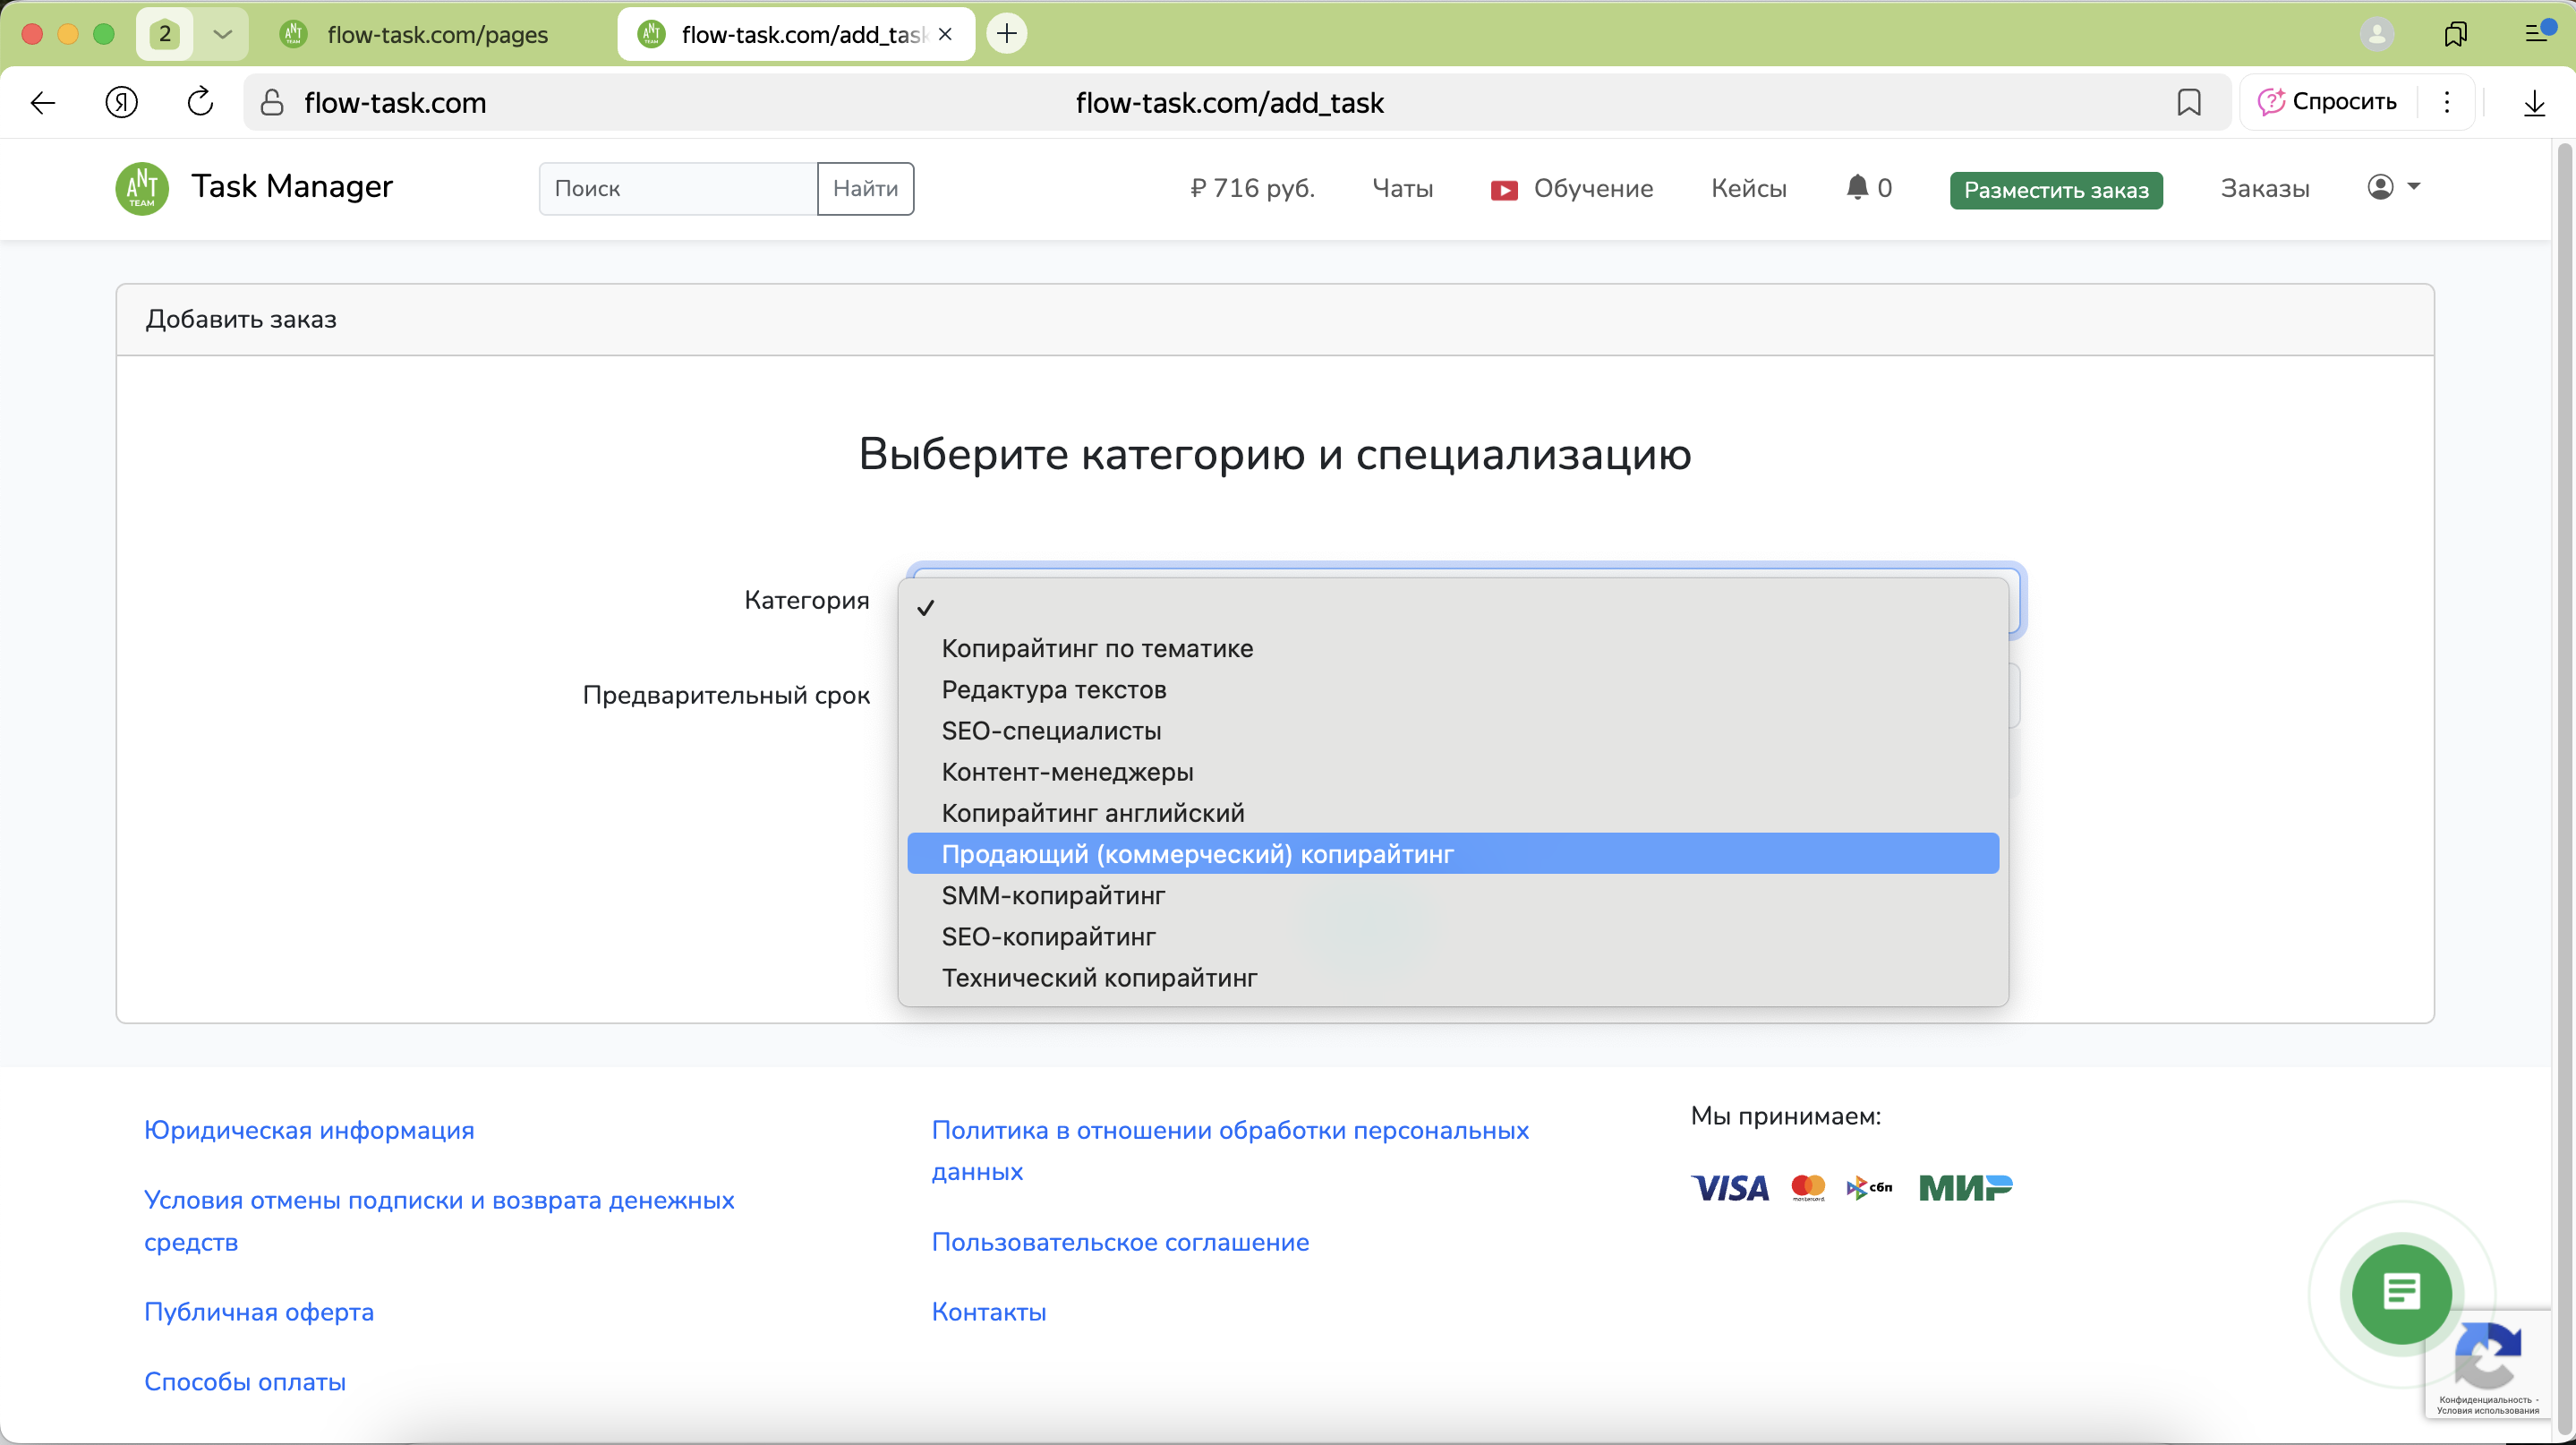Click the Task Manager ant logo
The height and width of the screenshot is (1445, 2576).
coord(141,187)
